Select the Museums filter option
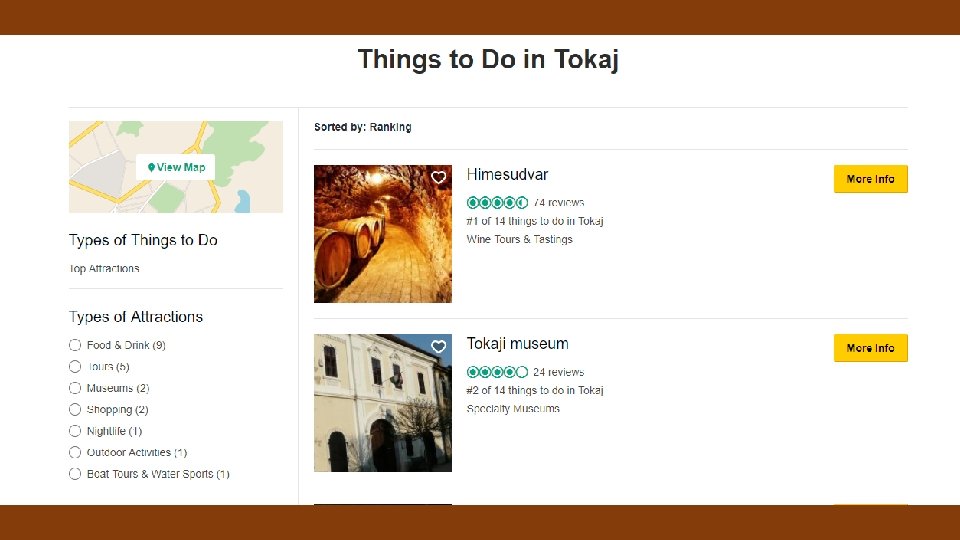The image size is (960, 540). [75, 388]
